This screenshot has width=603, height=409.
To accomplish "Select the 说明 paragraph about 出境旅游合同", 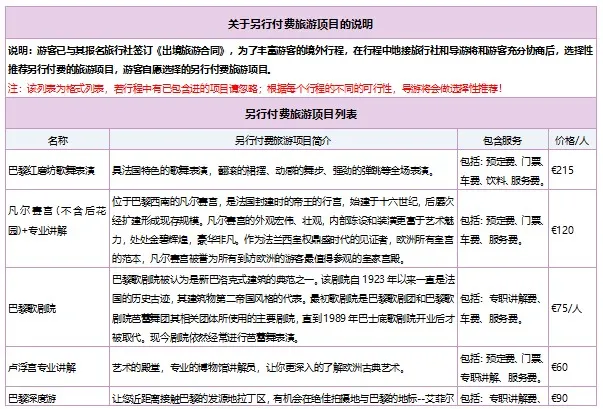I will [x=301, y=61].
